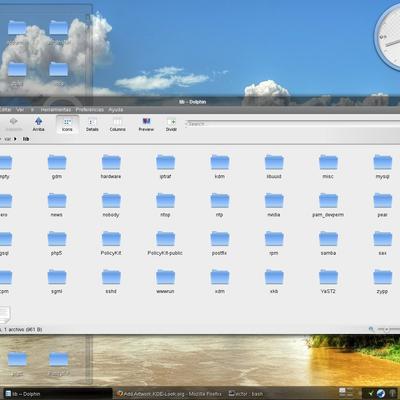Open the Herramientas menu
Viewport: 400px width, 400px height.
(x=55, y=109)
